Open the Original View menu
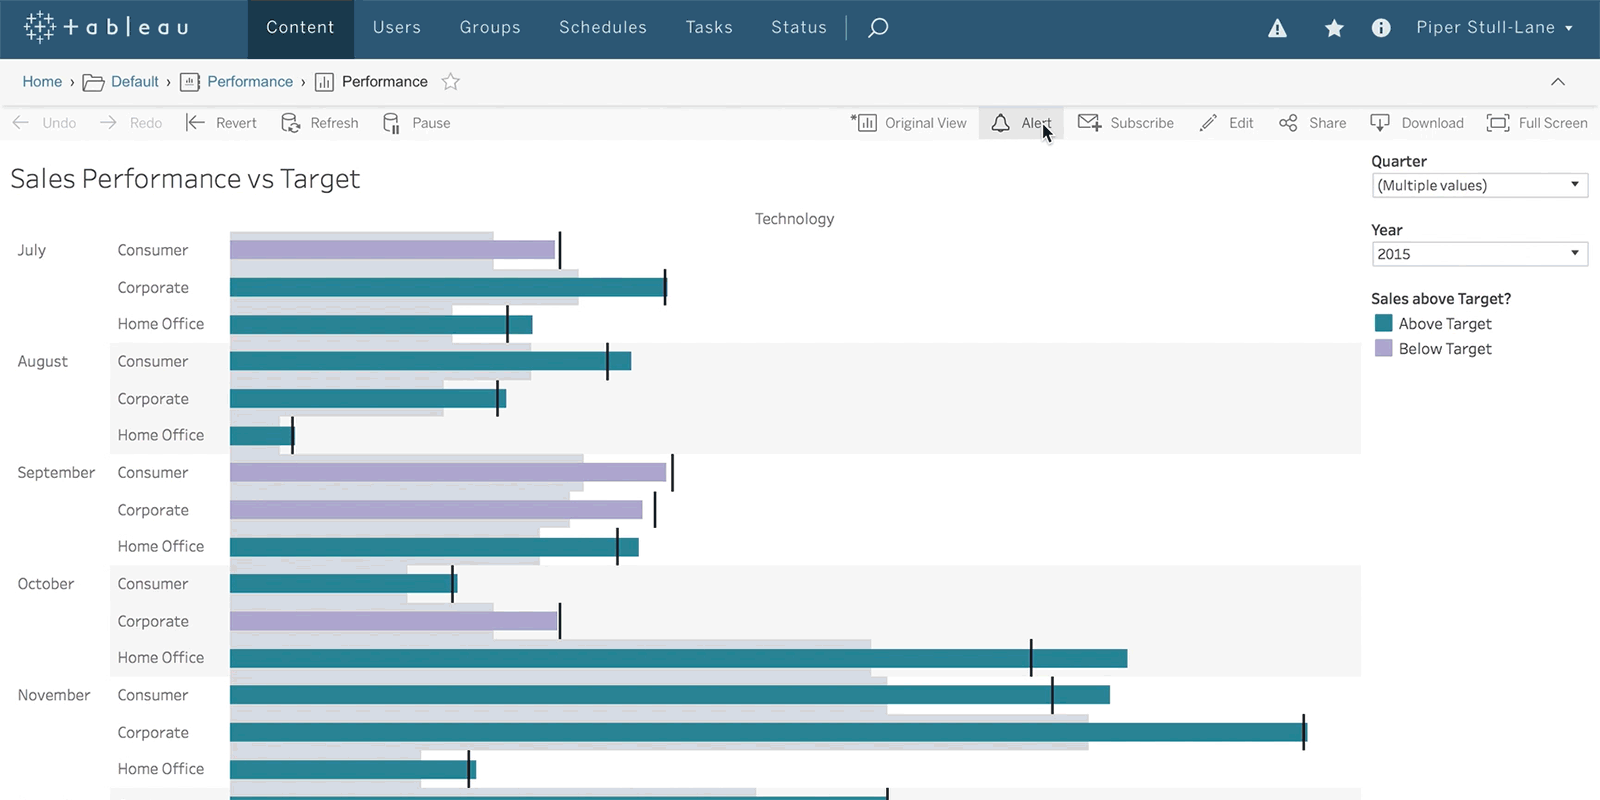The image size is (1600, 800). pyautogui.click(x=909, y=123)
